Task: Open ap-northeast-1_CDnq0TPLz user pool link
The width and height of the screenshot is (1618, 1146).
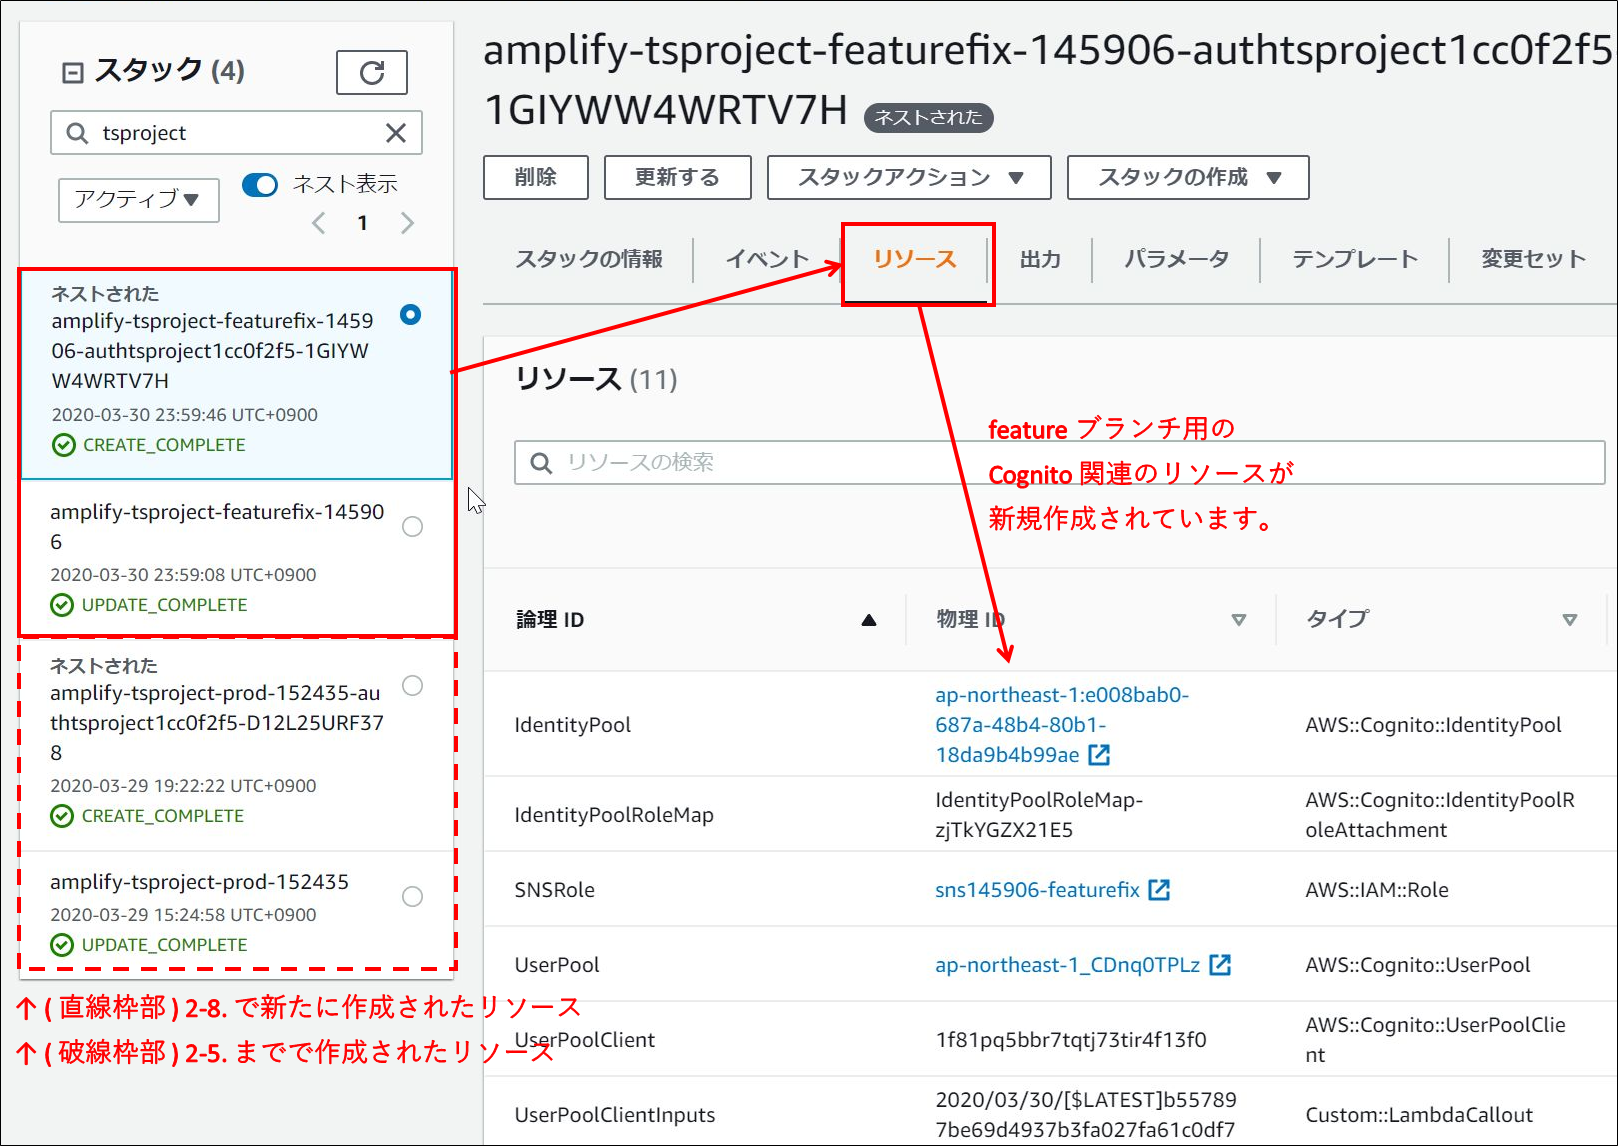Action: click(x=1067, y=965)
